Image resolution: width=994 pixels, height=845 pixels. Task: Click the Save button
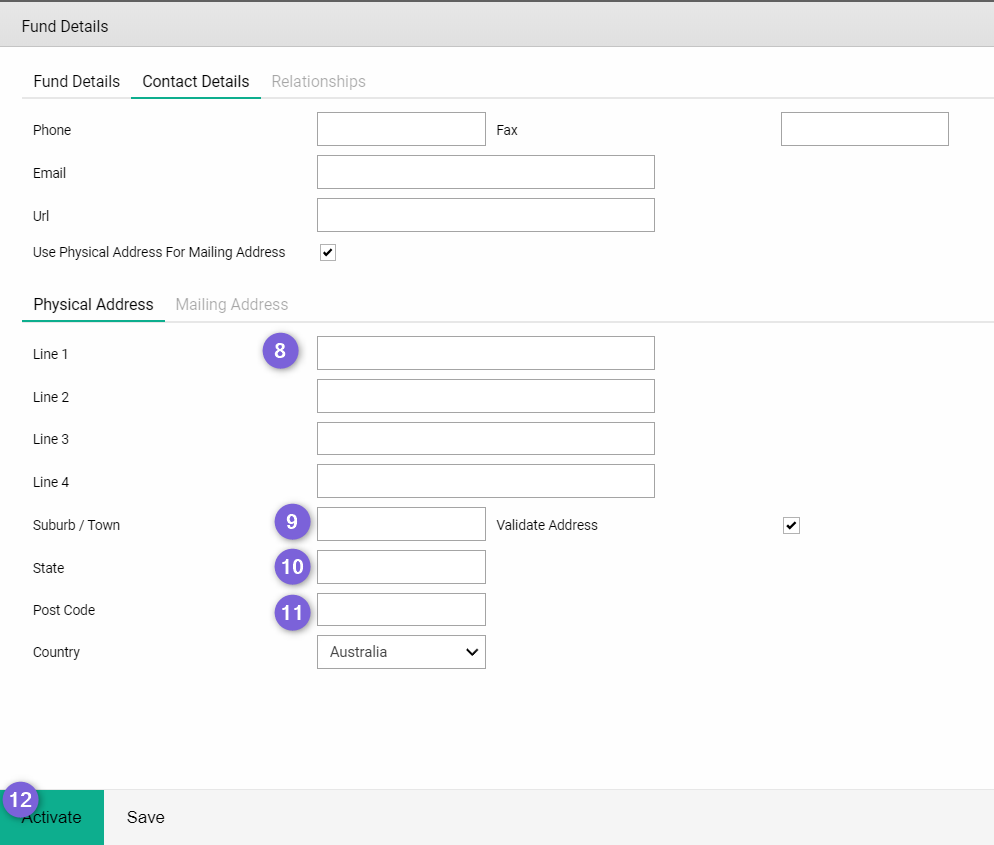[x=146, y=818]
